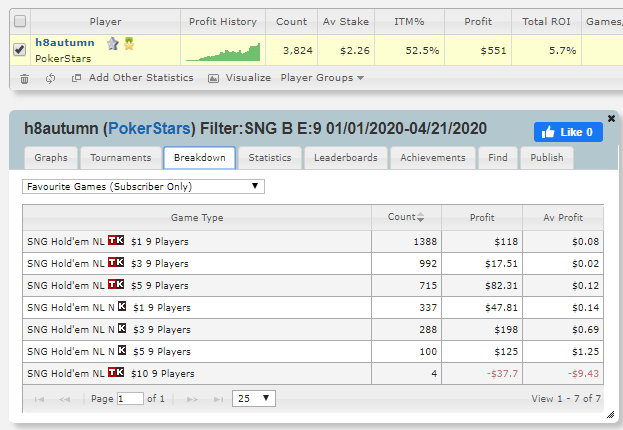Click the resize handle at panel corner
This screenshot has width=623, height=430.
(611, 415)
